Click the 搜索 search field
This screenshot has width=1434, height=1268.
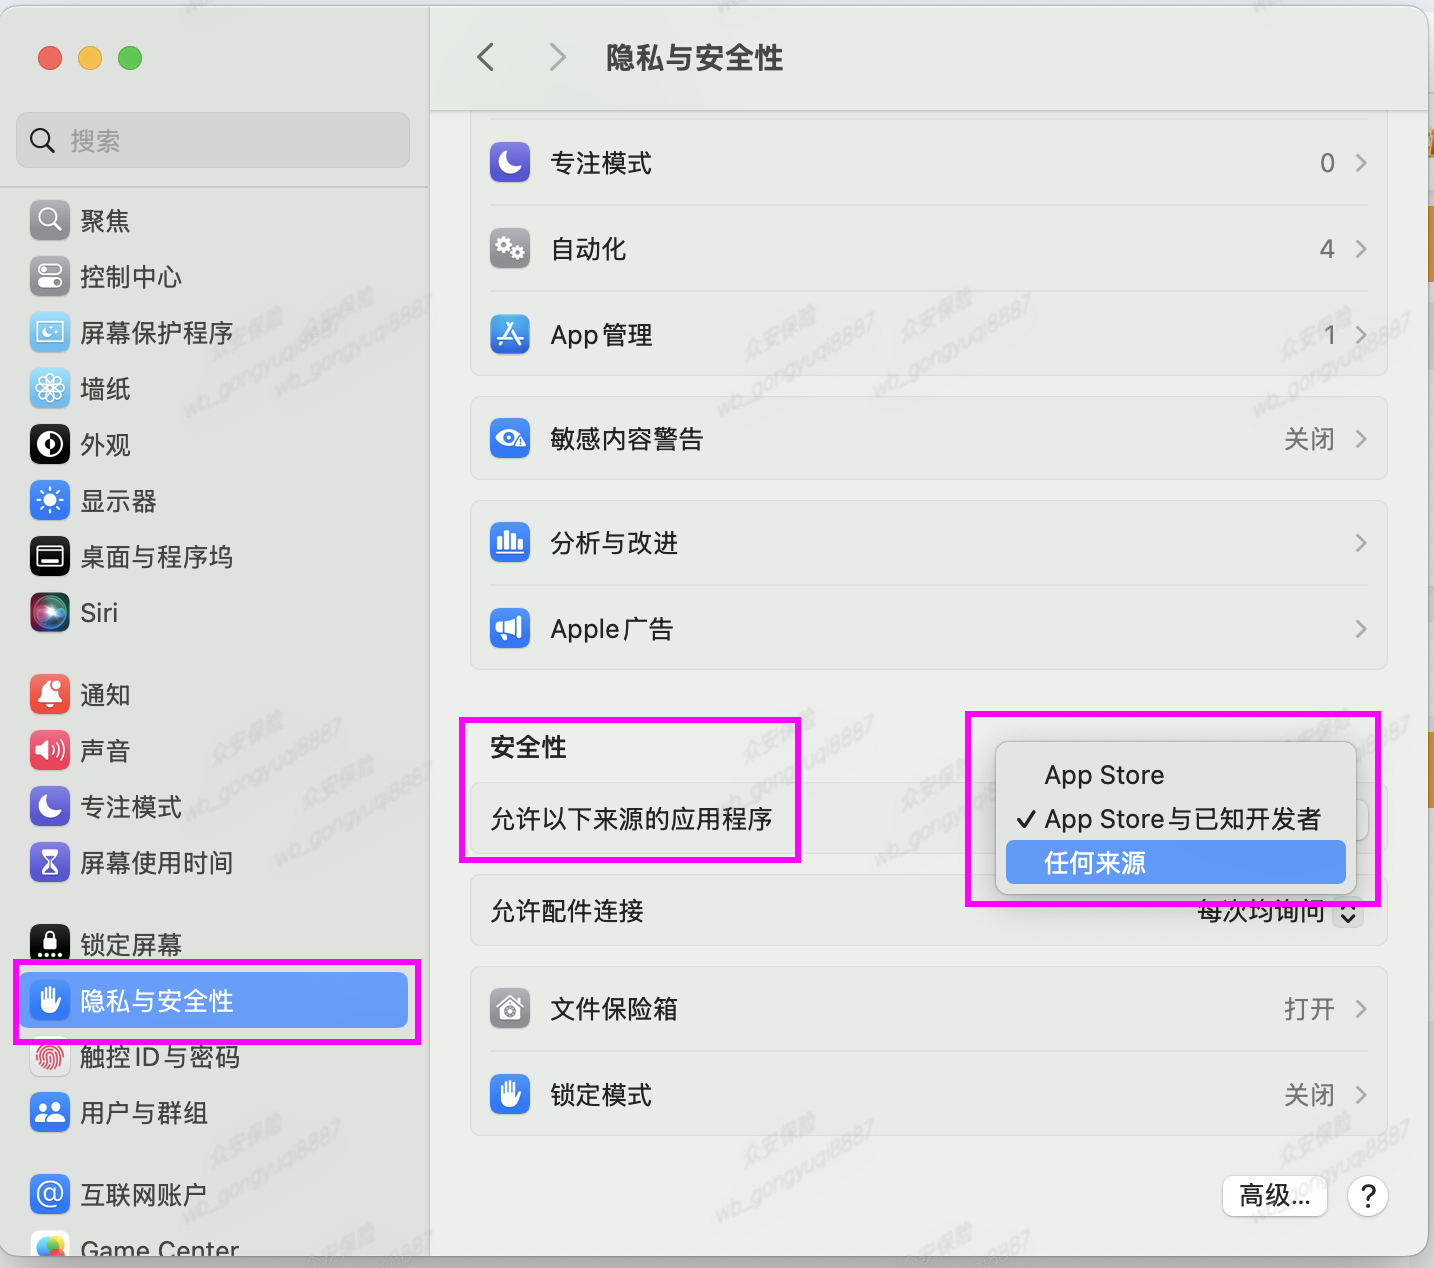pyautogui.click(x=213, y=141)
